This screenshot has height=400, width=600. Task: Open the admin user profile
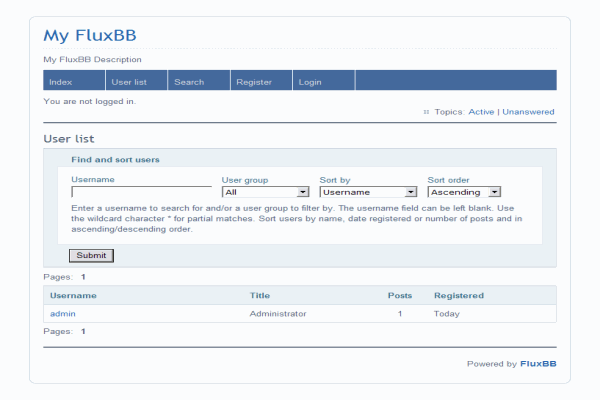pyautogui.click(x=63, y=314)
